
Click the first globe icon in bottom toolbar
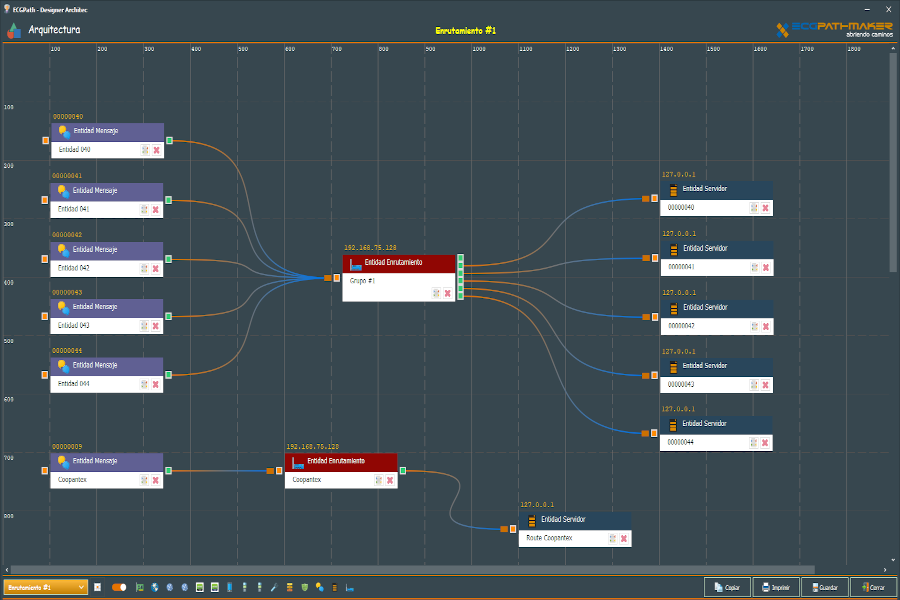pos(155,587)
